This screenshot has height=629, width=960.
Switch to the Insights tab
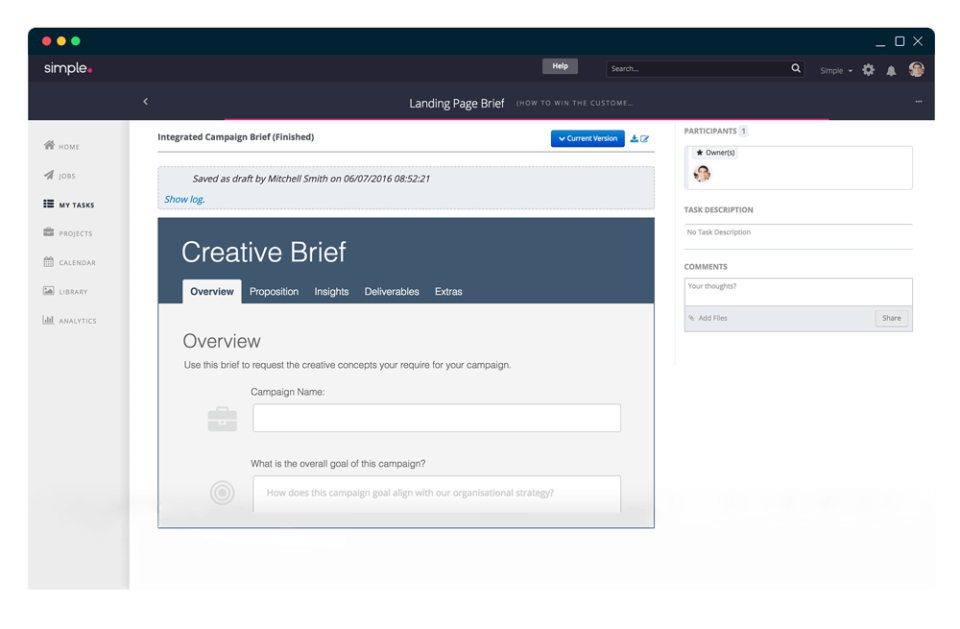331,292
